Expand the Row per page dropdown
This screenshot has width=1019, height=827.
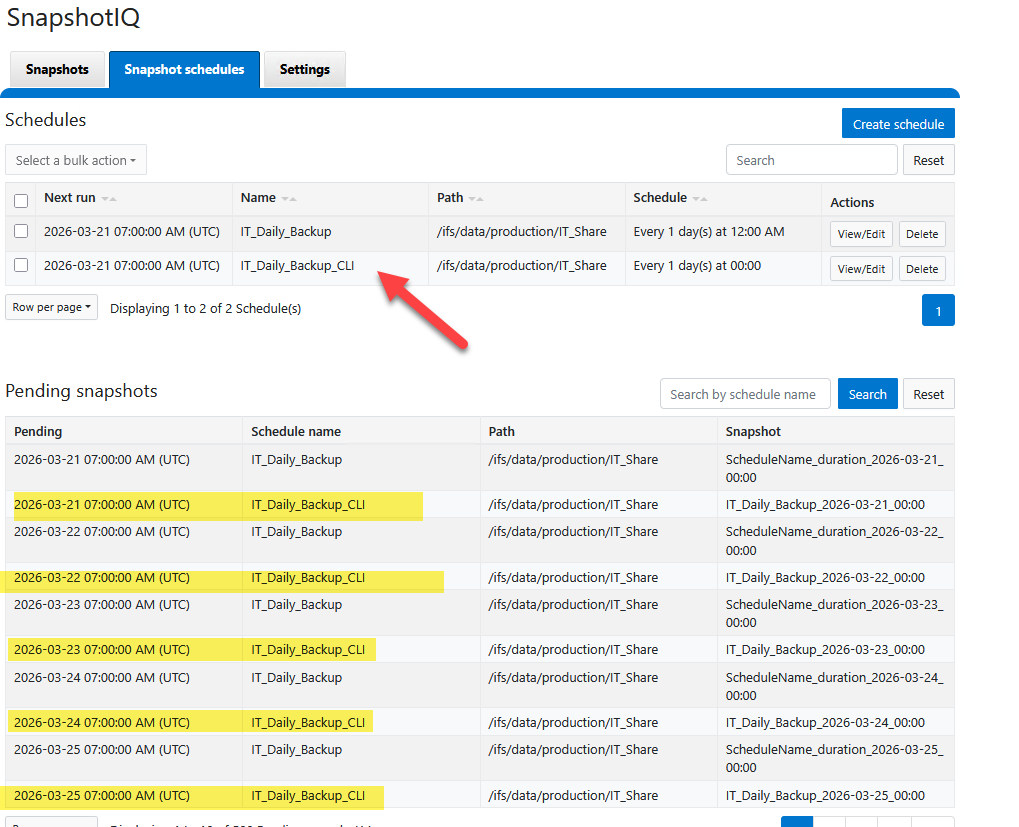coord(51,308)
